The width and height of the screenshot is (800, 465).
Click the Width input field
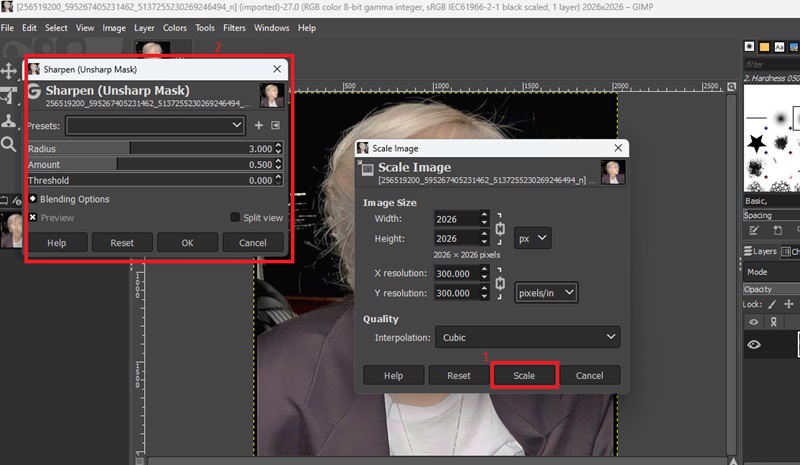coord(457,219)
